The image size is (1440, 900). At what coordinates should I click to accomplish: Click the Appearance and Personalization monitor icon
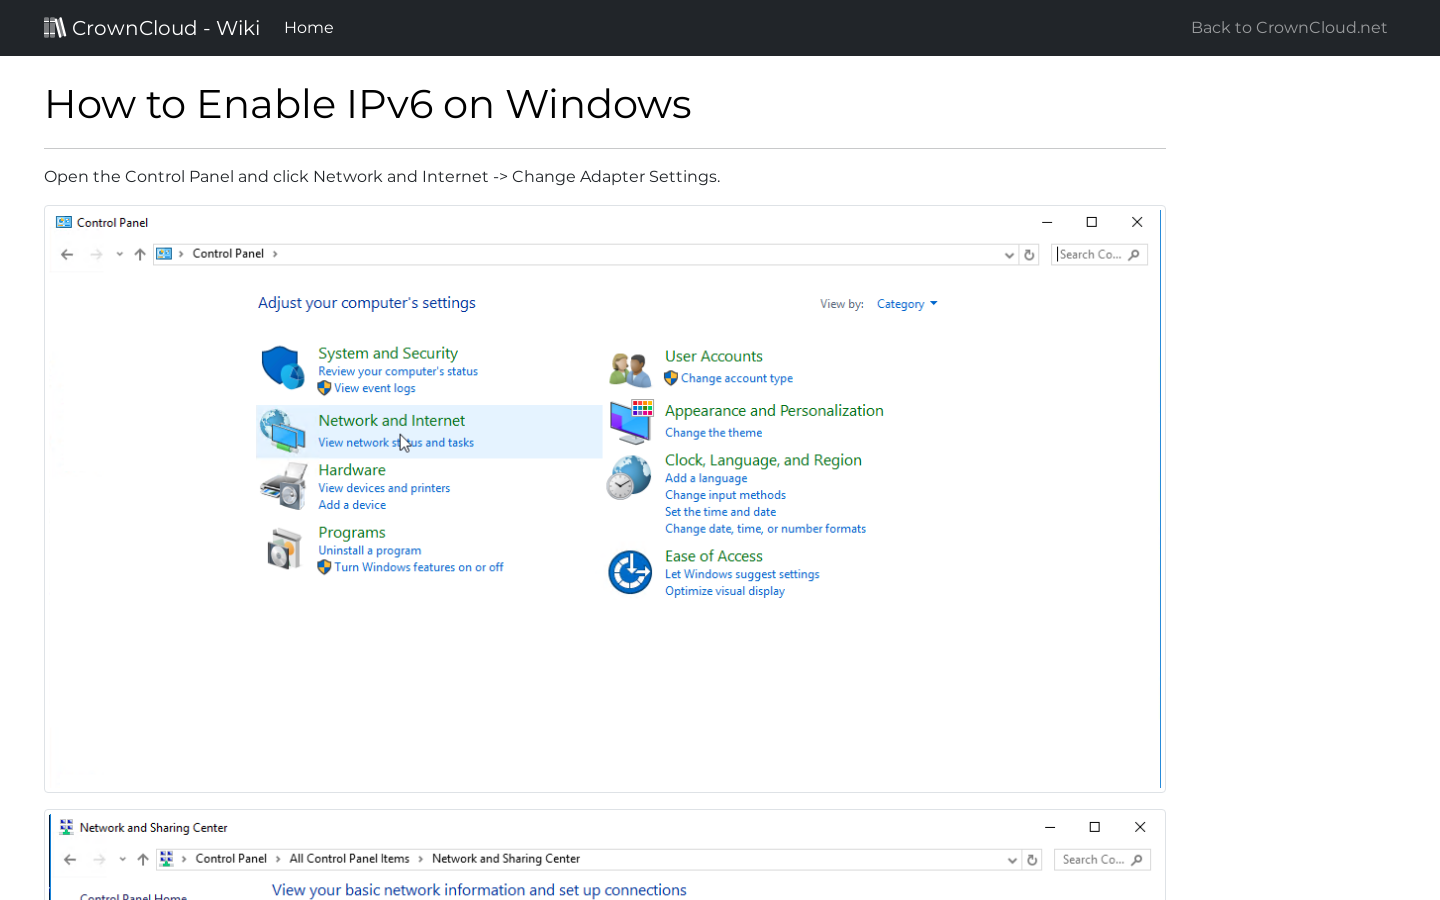pyautogui.click(x=631, y=422)
